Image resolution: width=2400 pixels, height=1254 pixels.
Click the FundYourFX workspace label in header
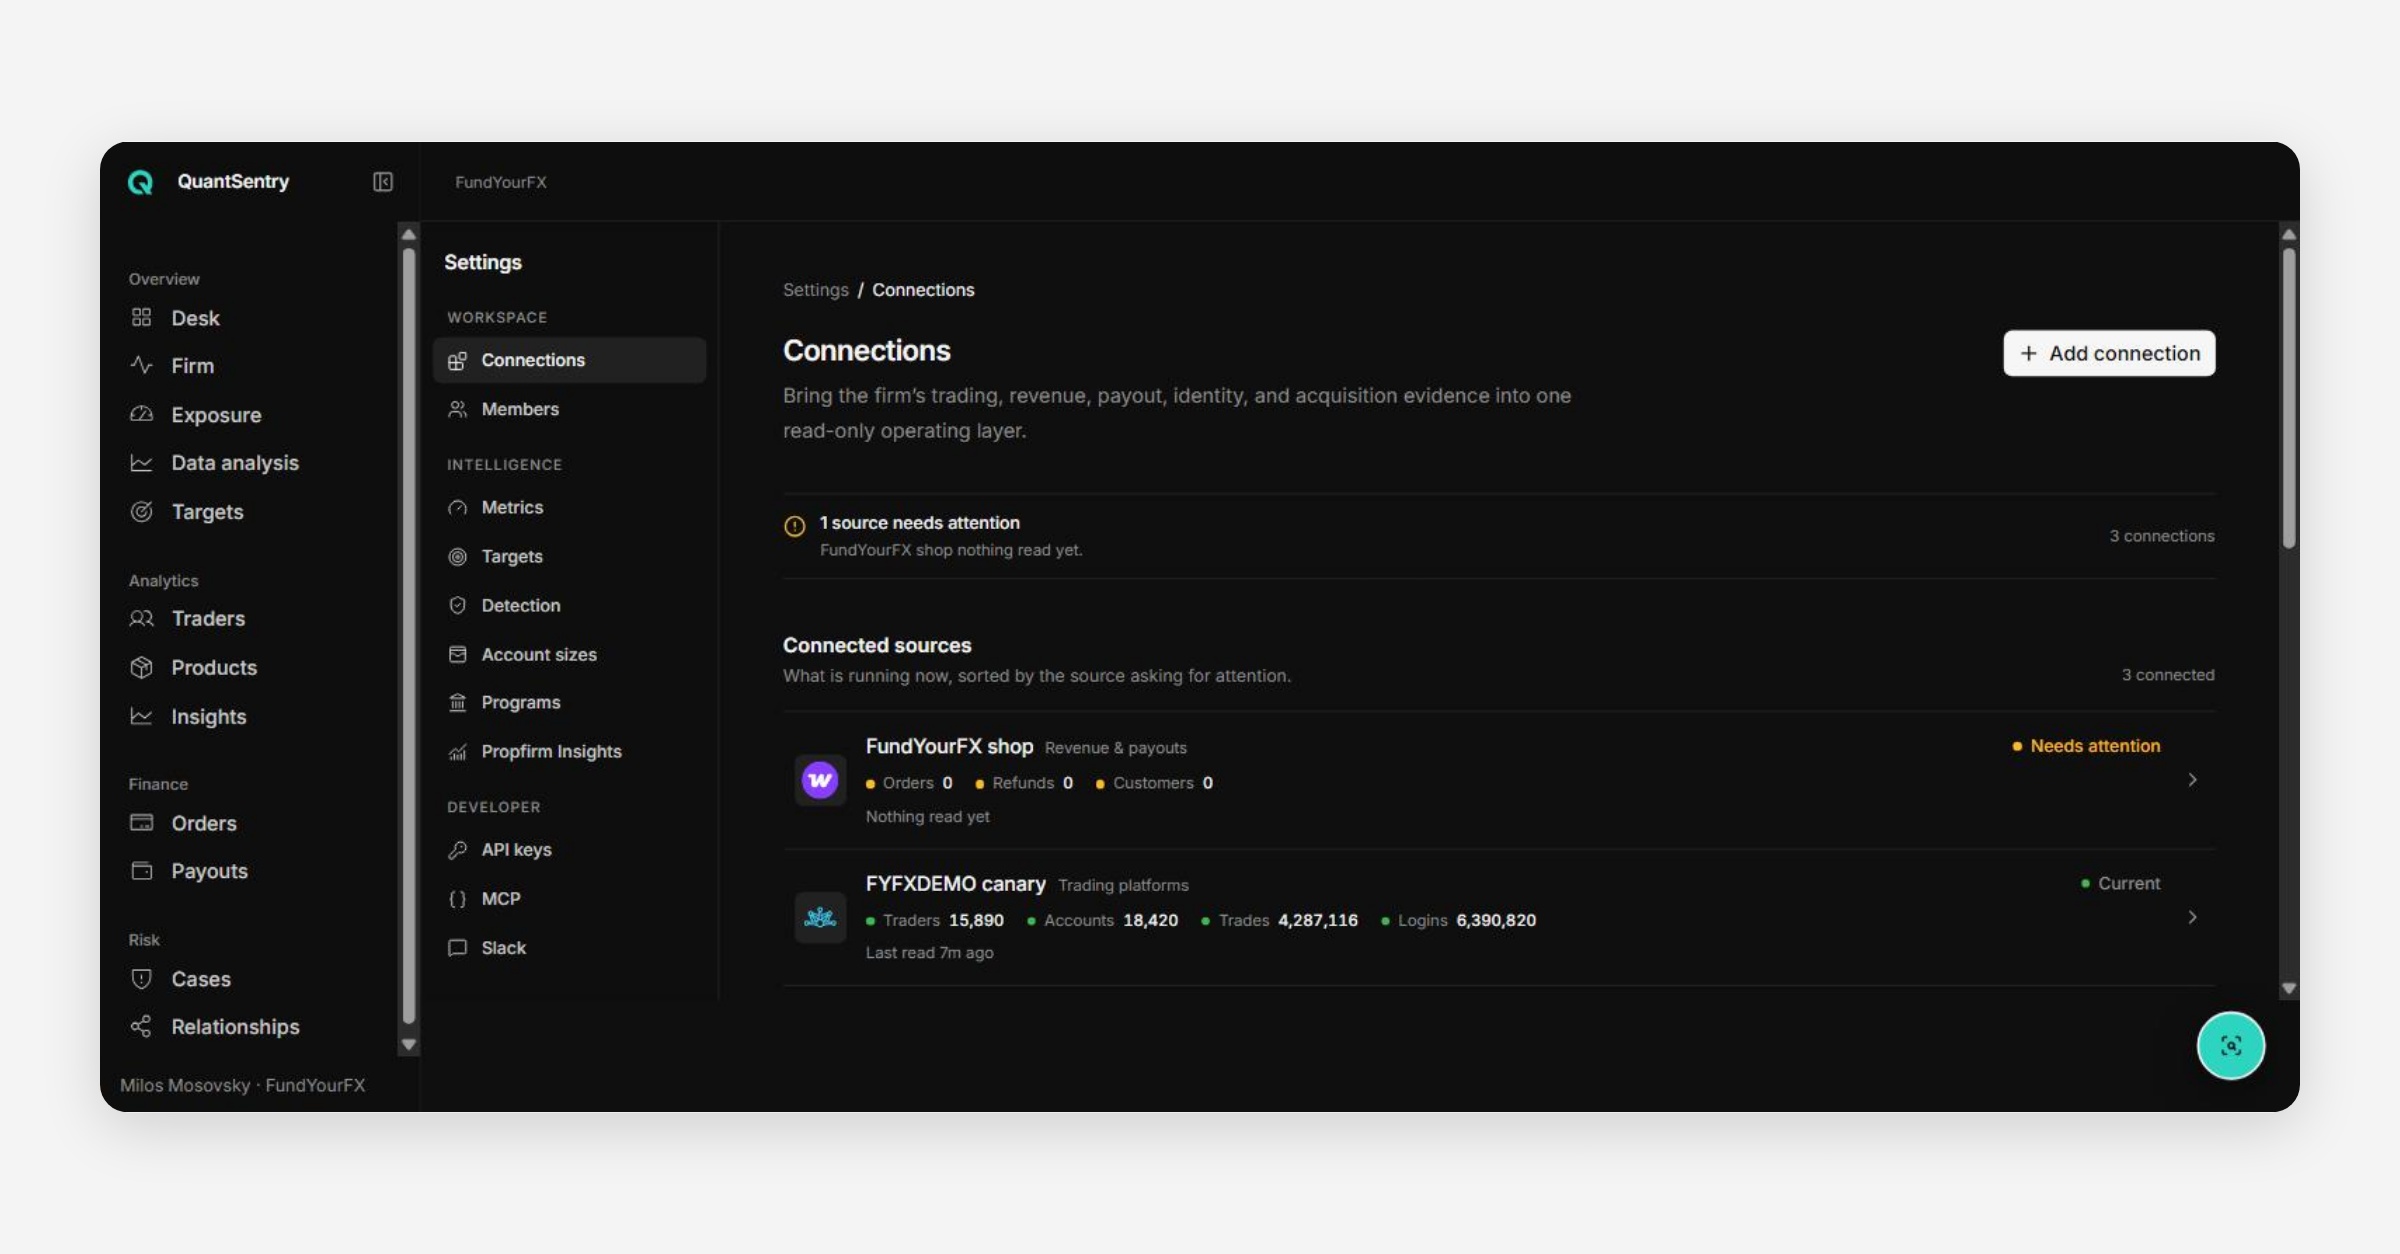(501, 182)
